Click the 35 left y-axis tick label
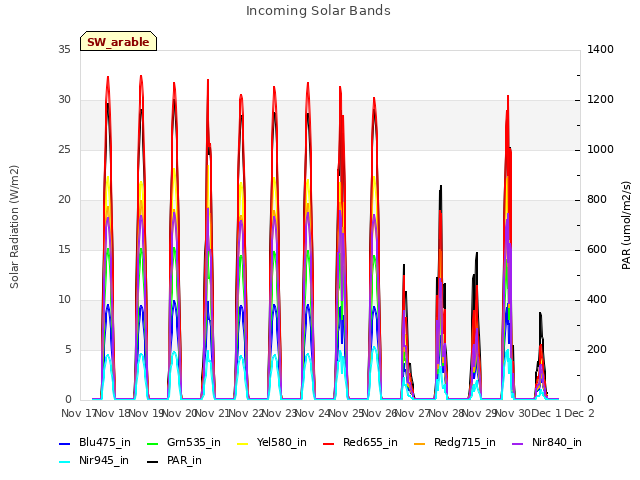This screenshot has width=640, height=480. 64,49
